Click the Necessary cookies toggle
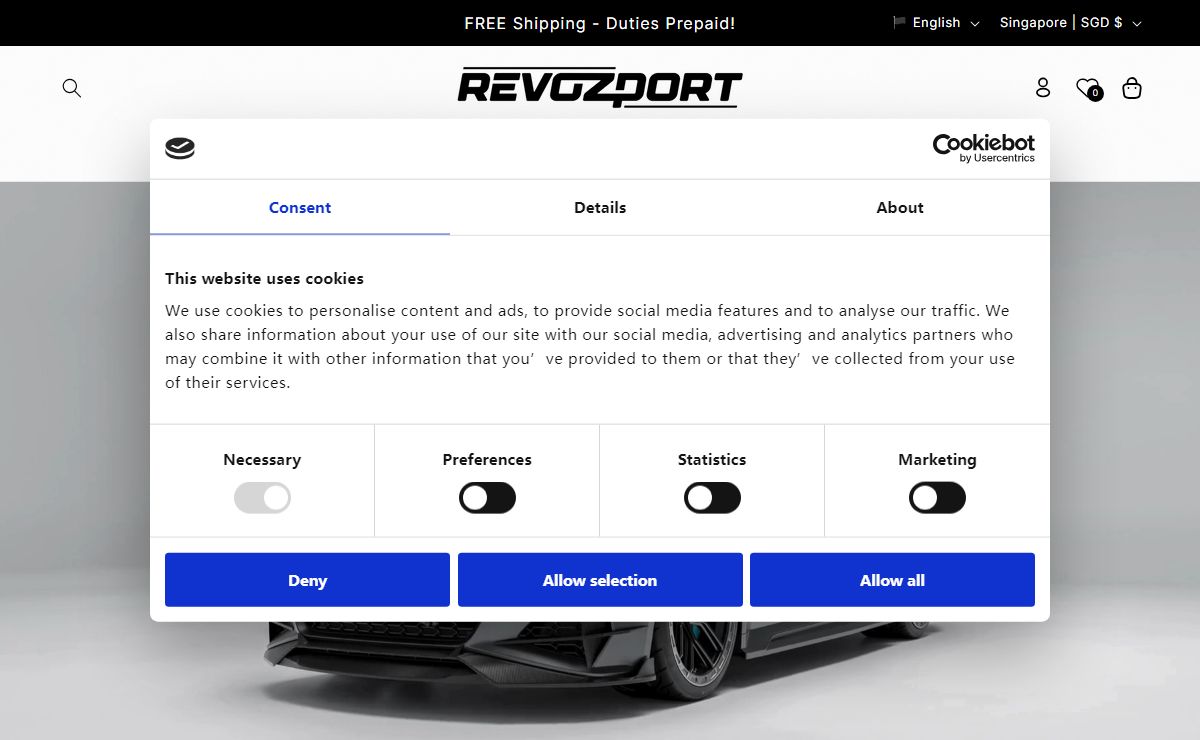This screenshot has width=1200, height=740. [x=262, y=498]
